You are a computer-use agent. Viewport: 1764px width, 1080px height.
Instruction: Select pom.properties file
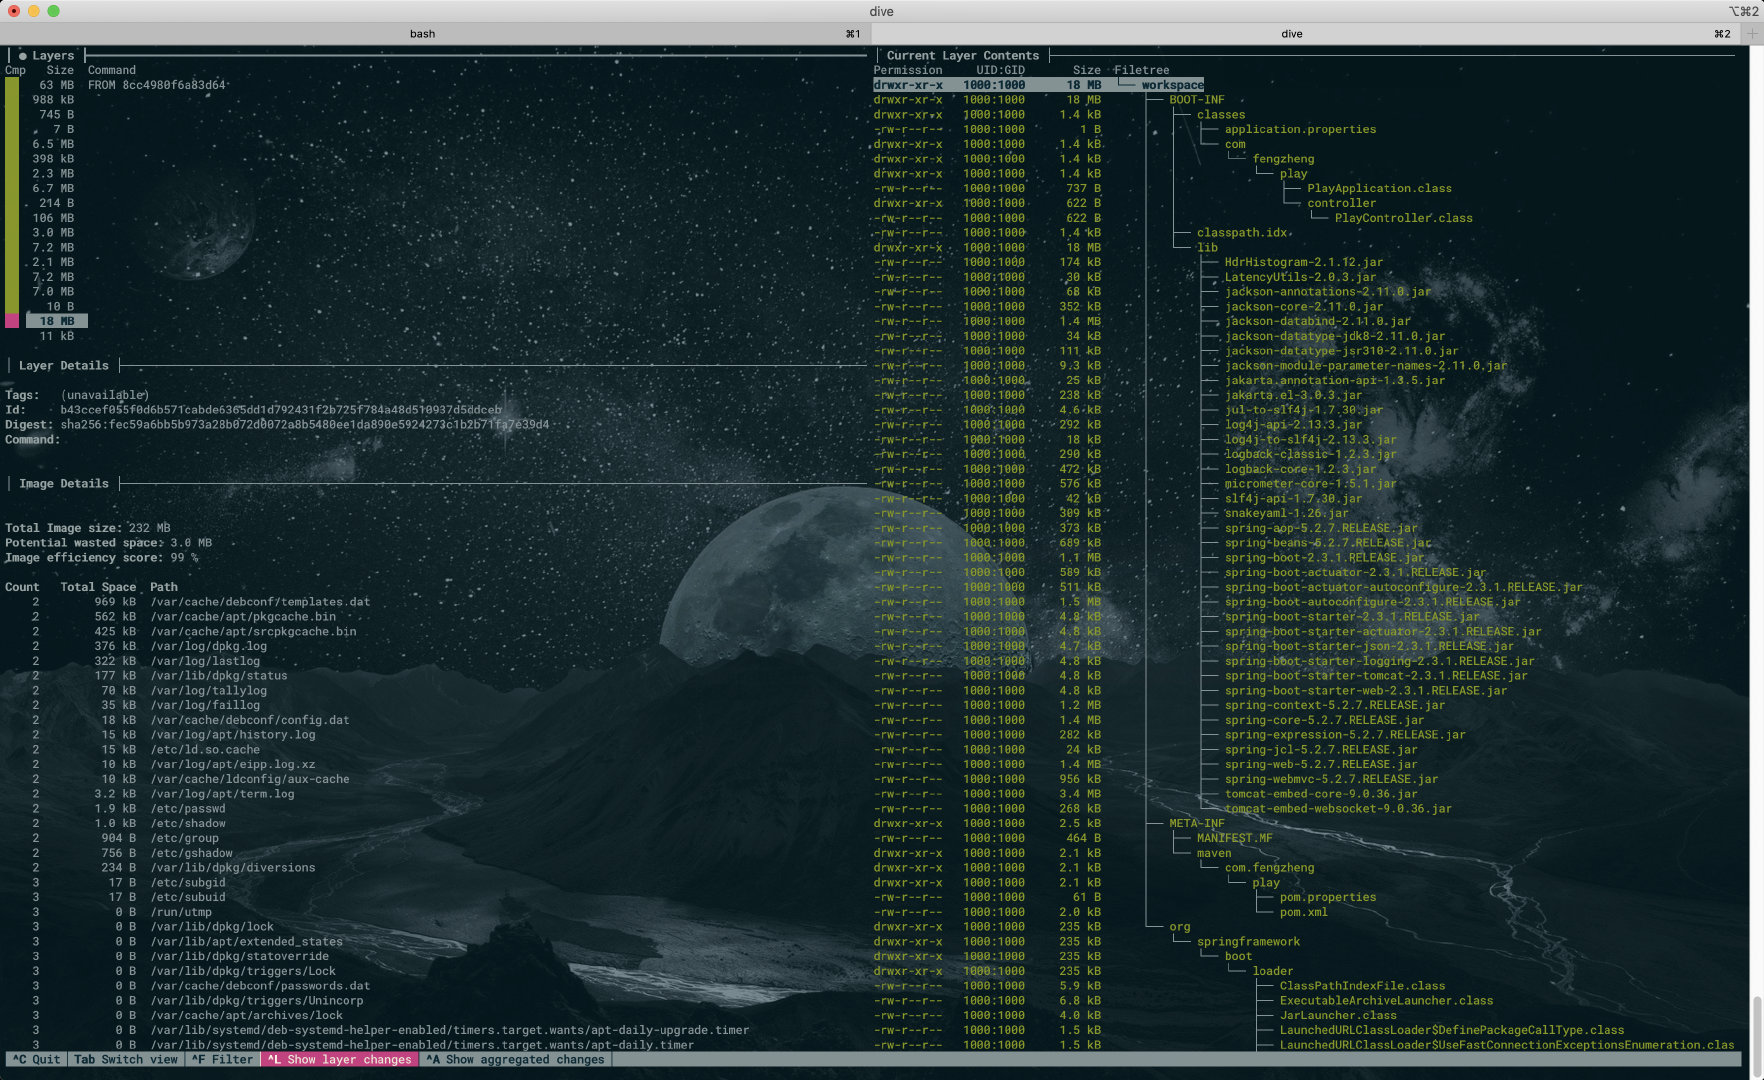(1328, 897)
